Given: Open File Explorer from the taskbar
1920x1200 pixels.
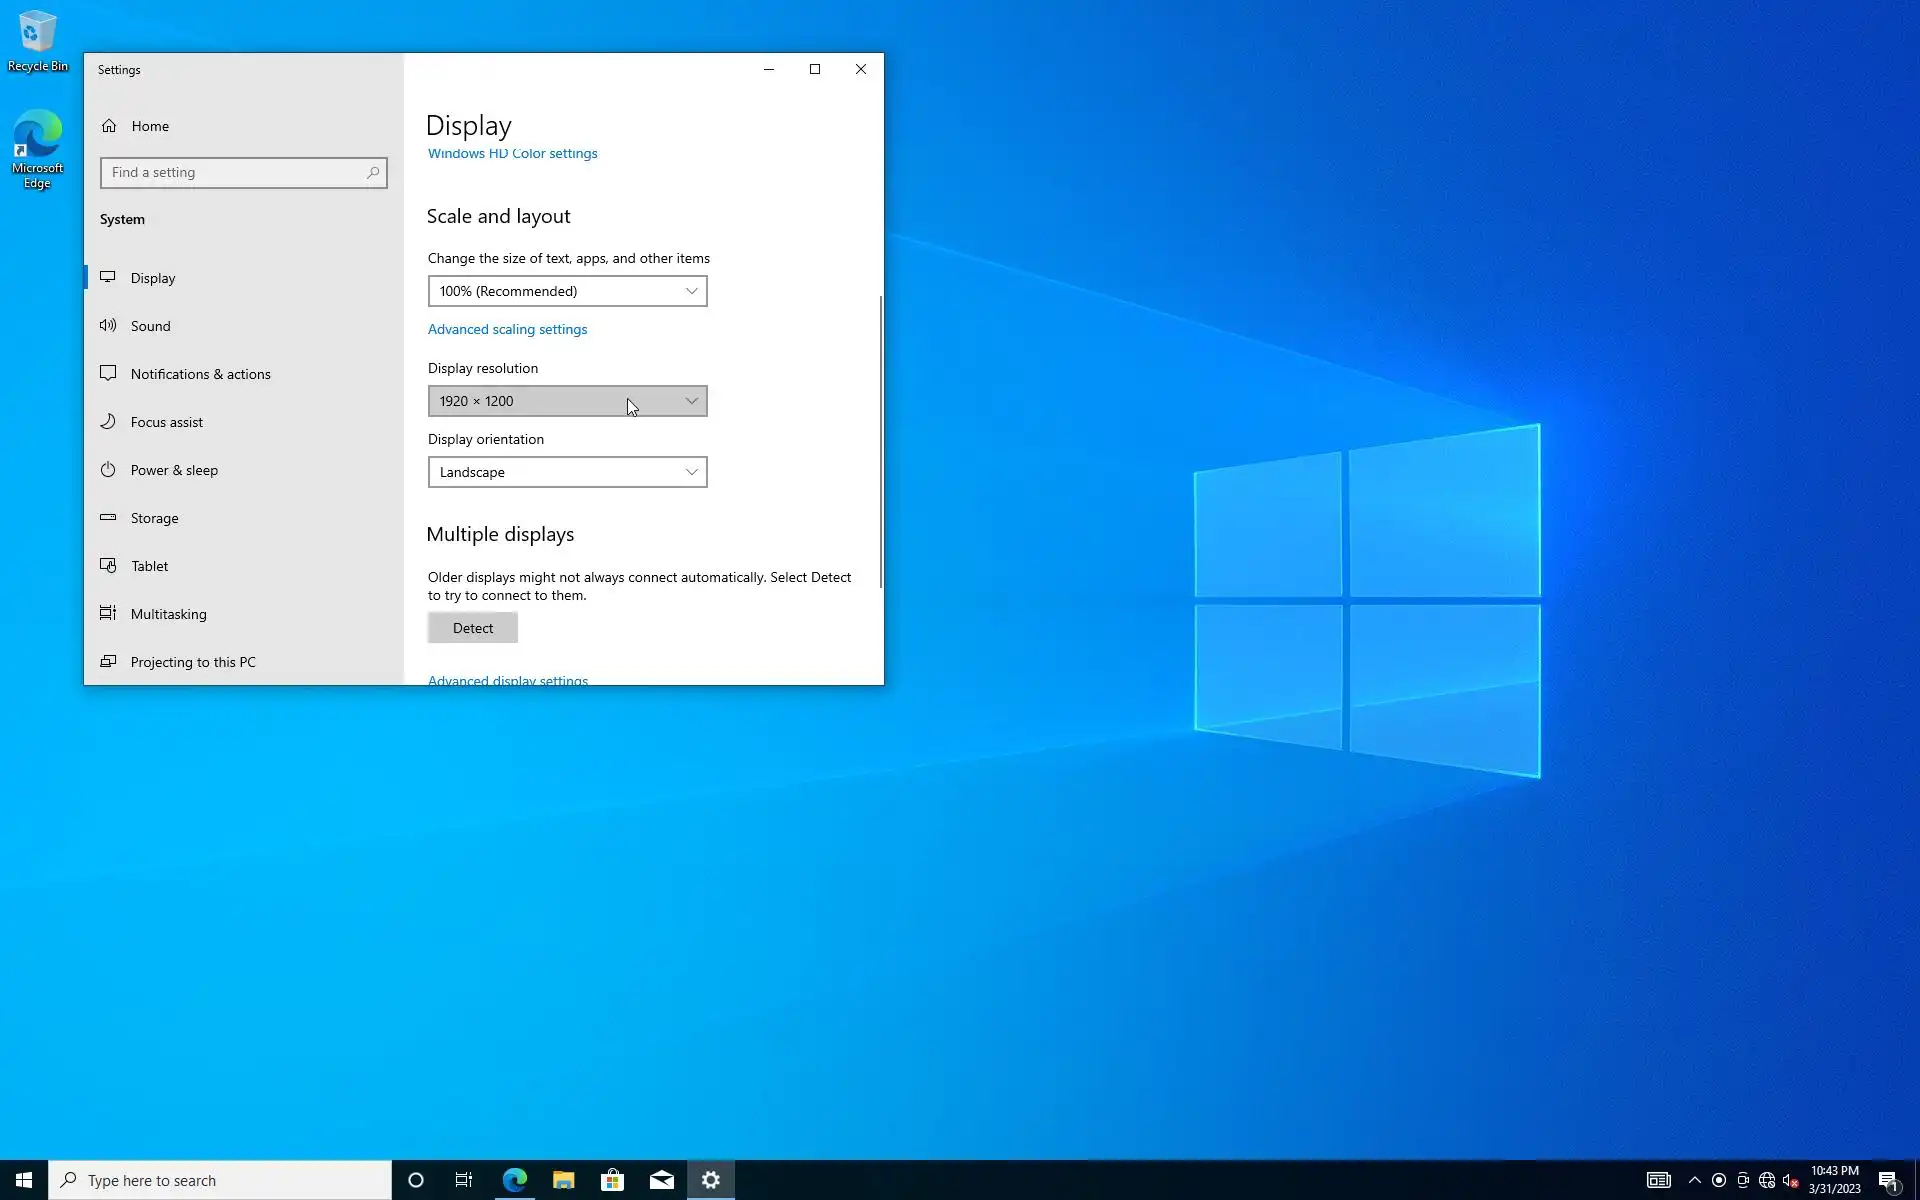Looking at the screenshot, I should (563, 1180).
